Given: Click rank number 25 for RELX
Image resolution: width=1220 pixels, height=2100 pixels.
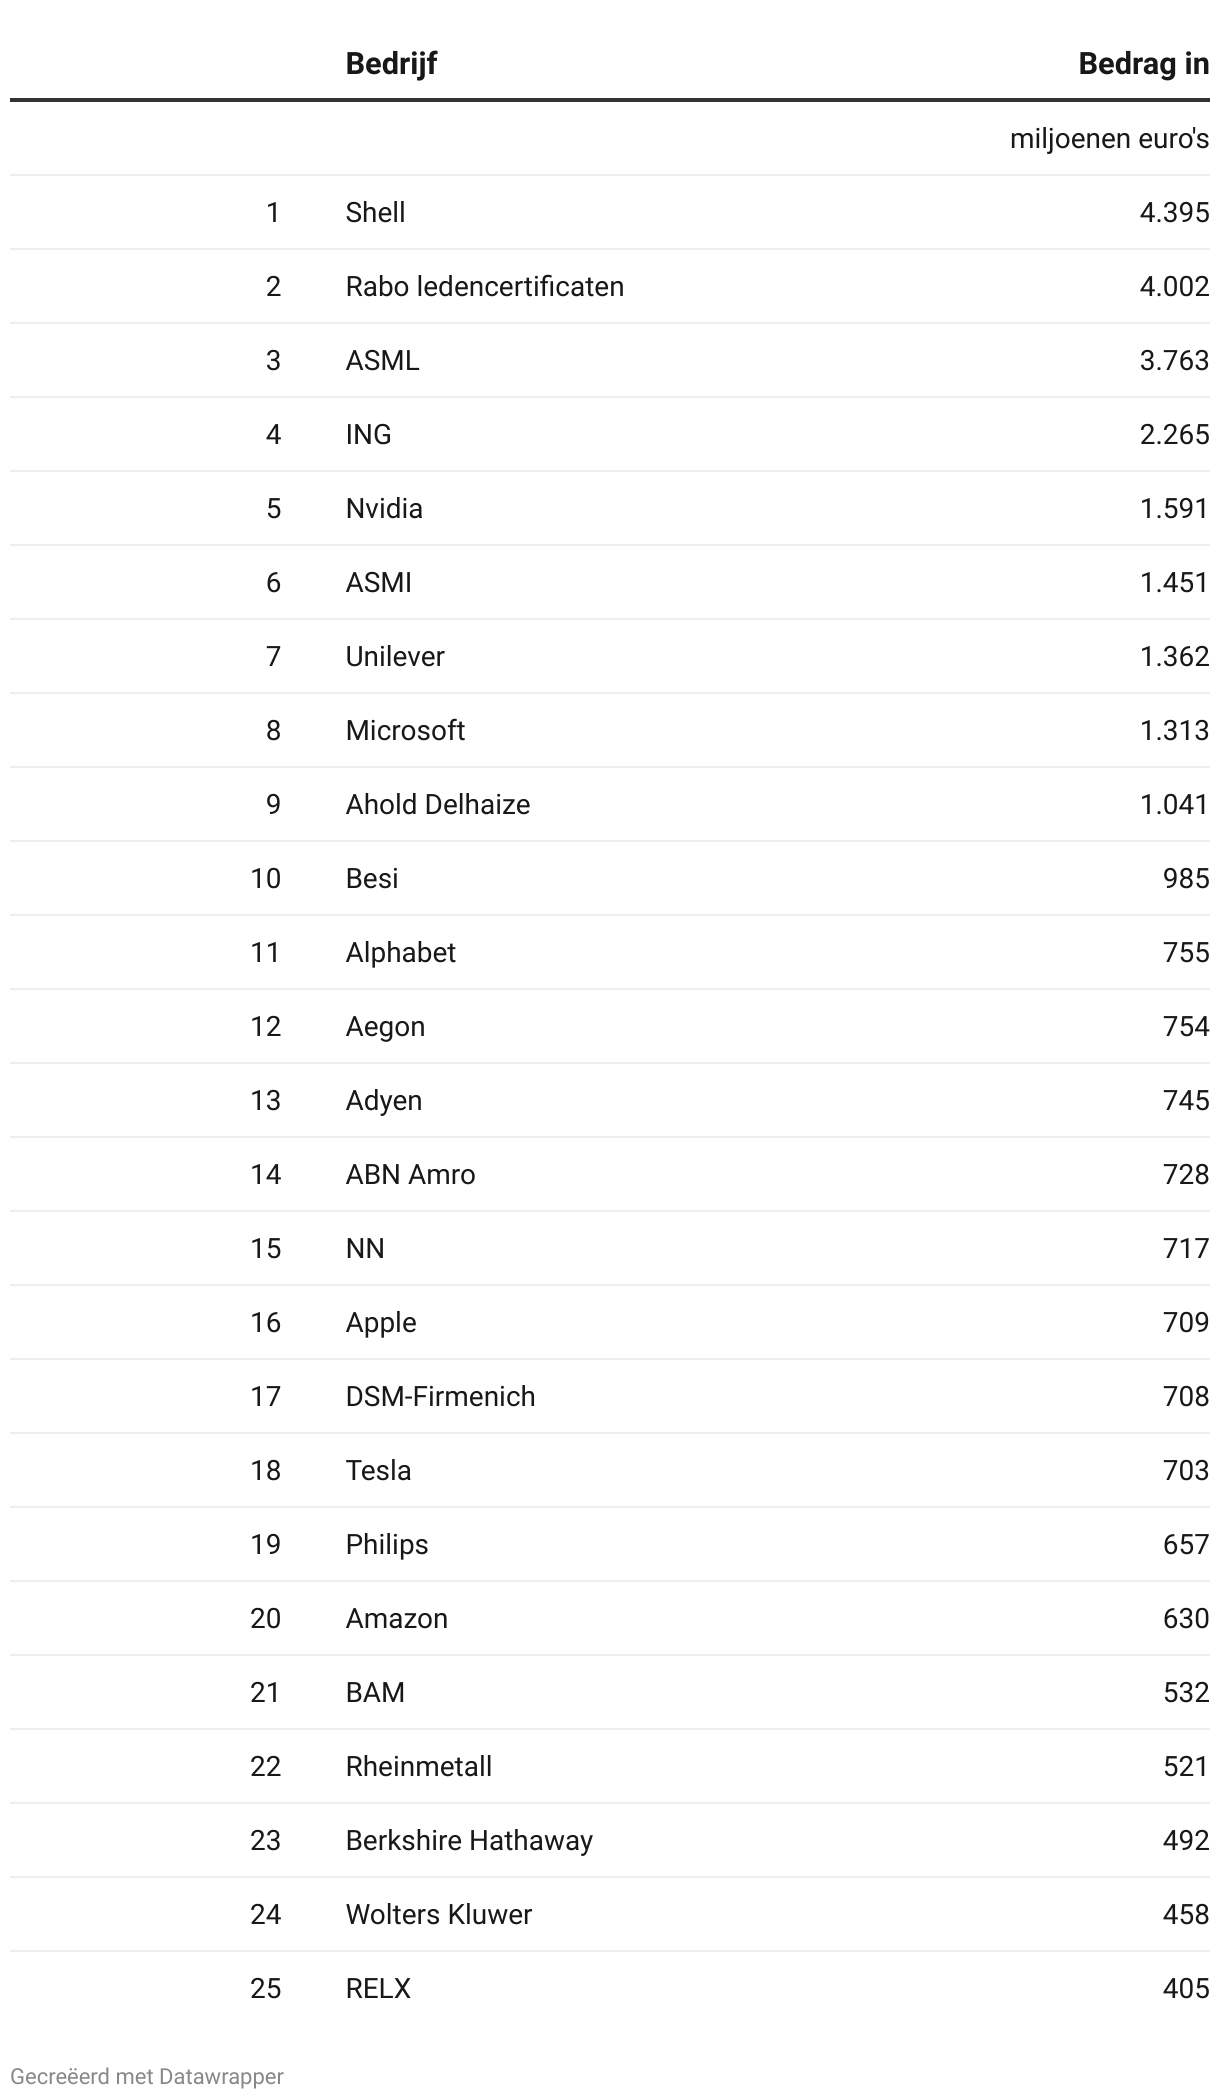Looking at the screenshot, I should click(265, 1989).
